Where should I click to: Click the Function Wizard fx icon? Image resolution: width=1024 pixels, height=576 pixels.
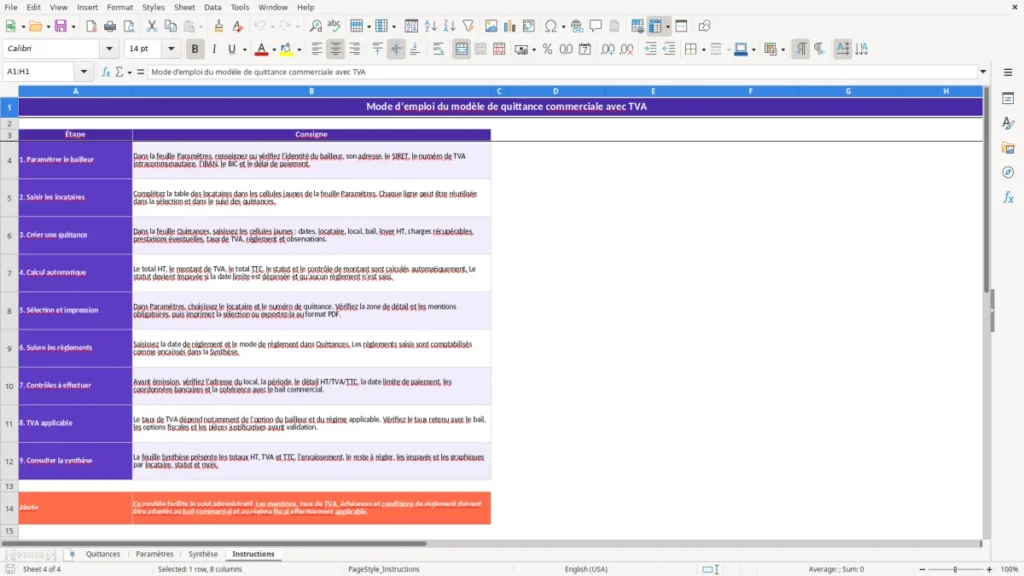click(x=106, y=72)
